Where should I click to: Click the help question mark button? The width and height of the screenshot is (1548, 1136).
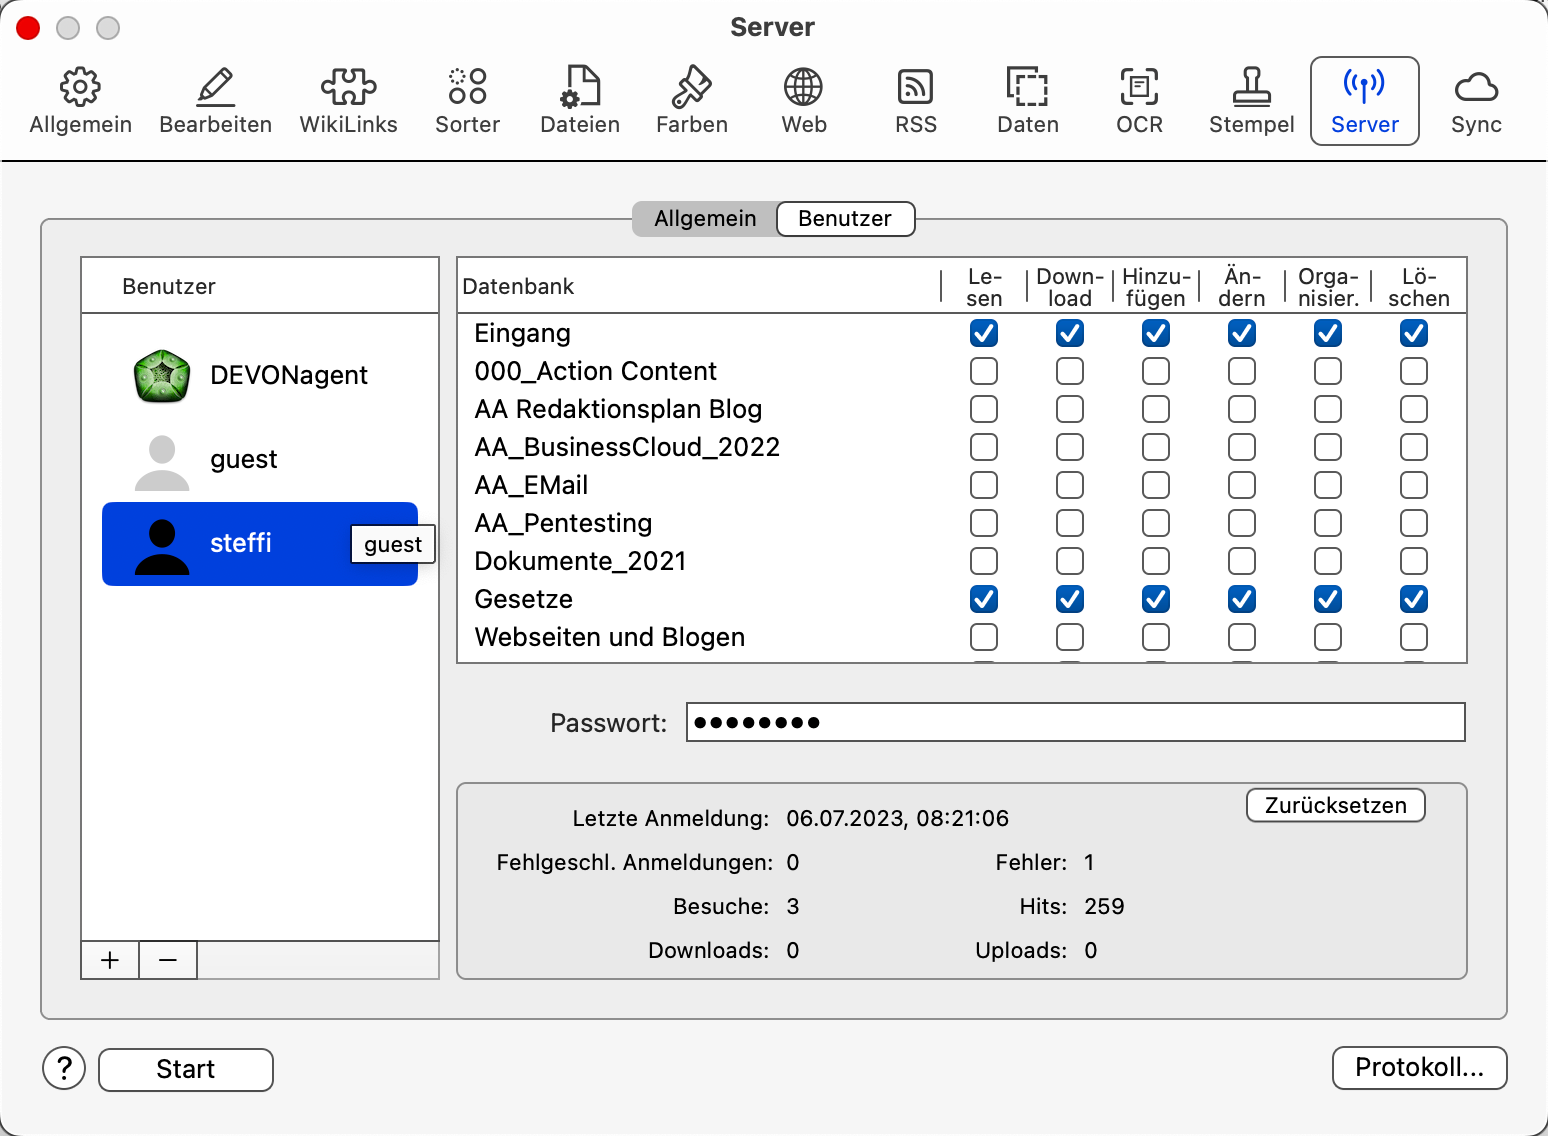[64, 1069]
